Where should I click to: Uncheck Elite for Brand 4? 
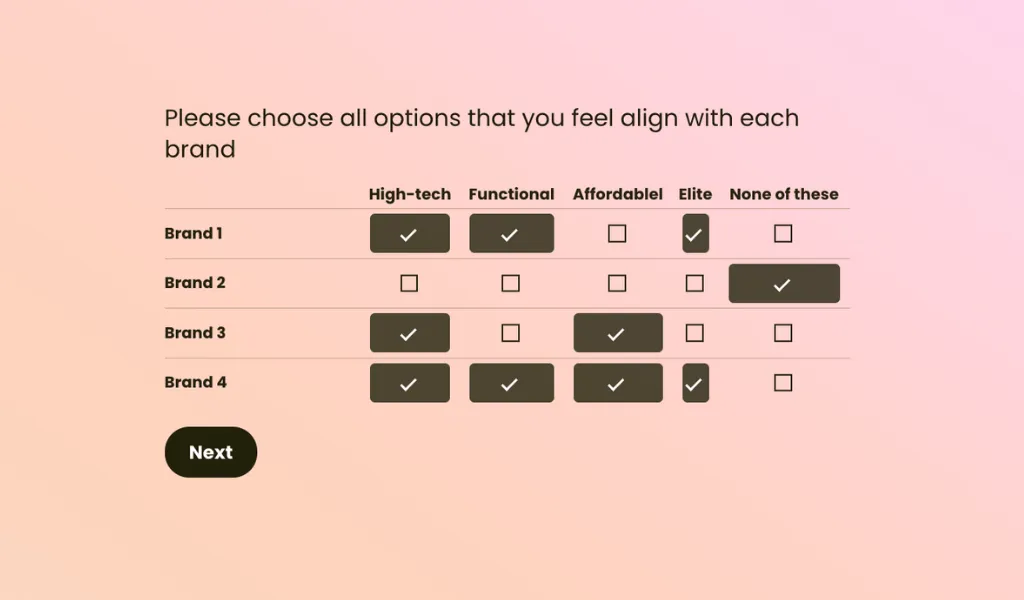click(x=695, y=382)
